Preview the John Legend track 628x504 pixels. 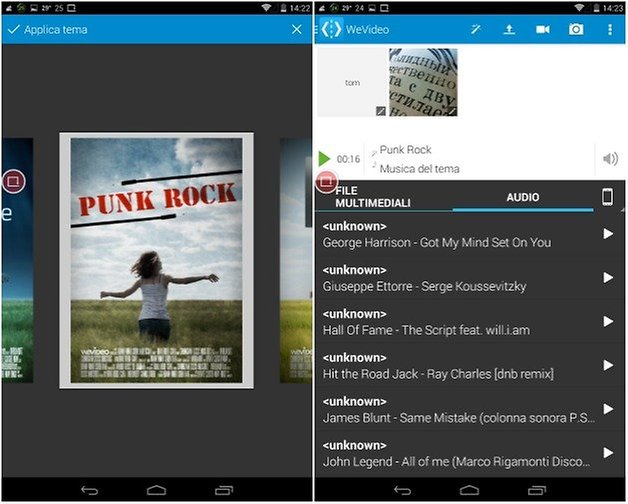608,452
